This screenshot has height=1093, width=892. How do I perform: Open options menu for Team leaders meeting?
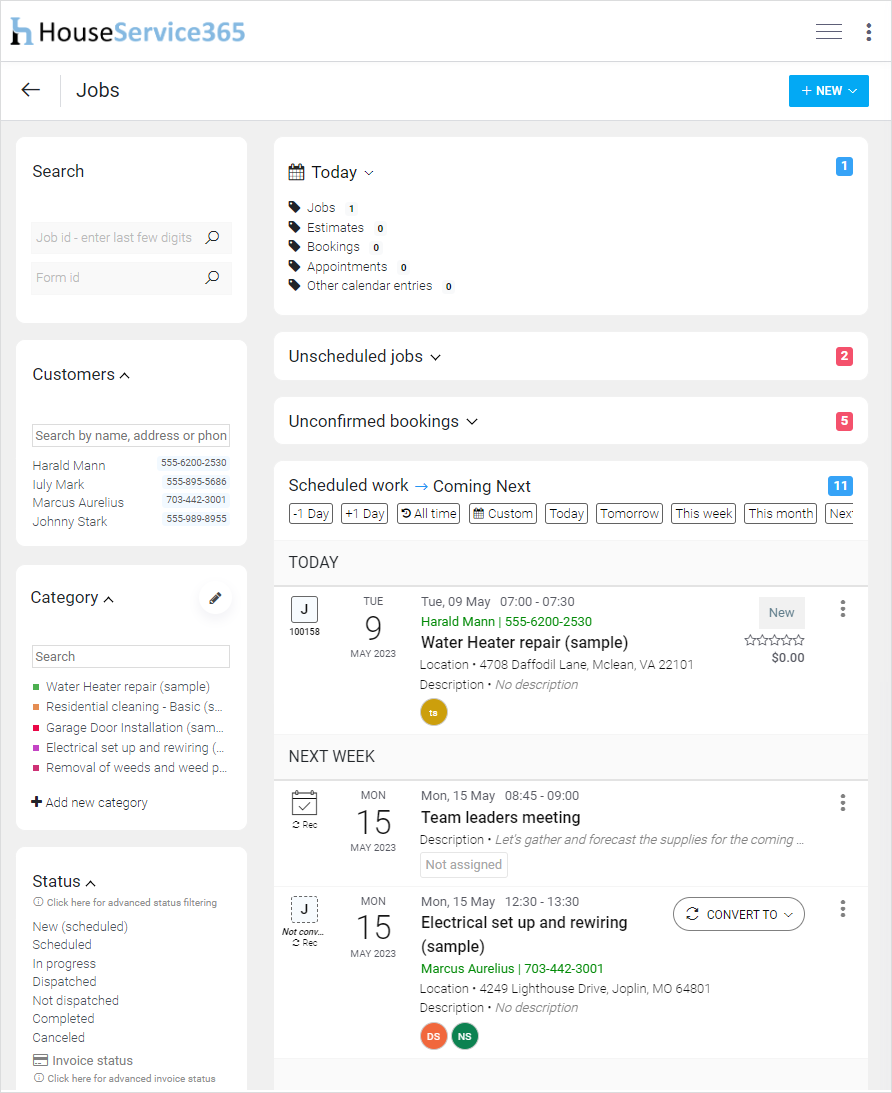843,803
